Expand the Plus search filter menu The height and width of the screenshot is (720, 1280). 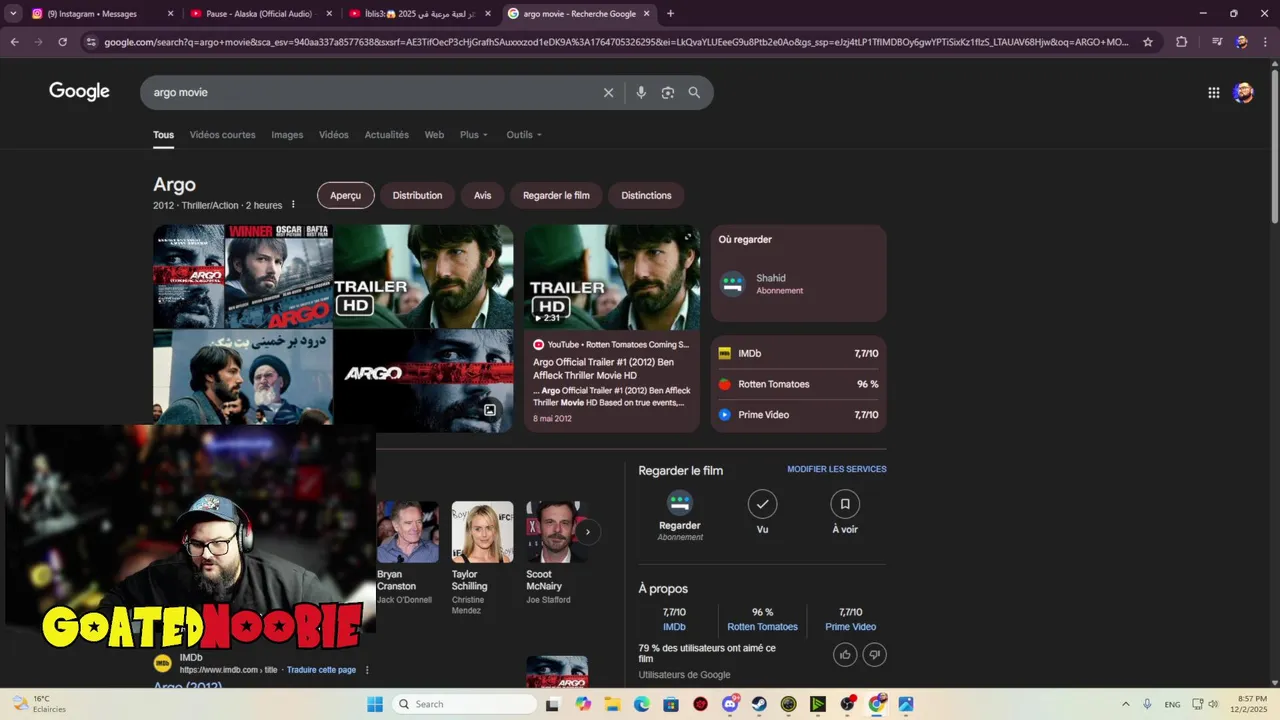coord(474,135)
